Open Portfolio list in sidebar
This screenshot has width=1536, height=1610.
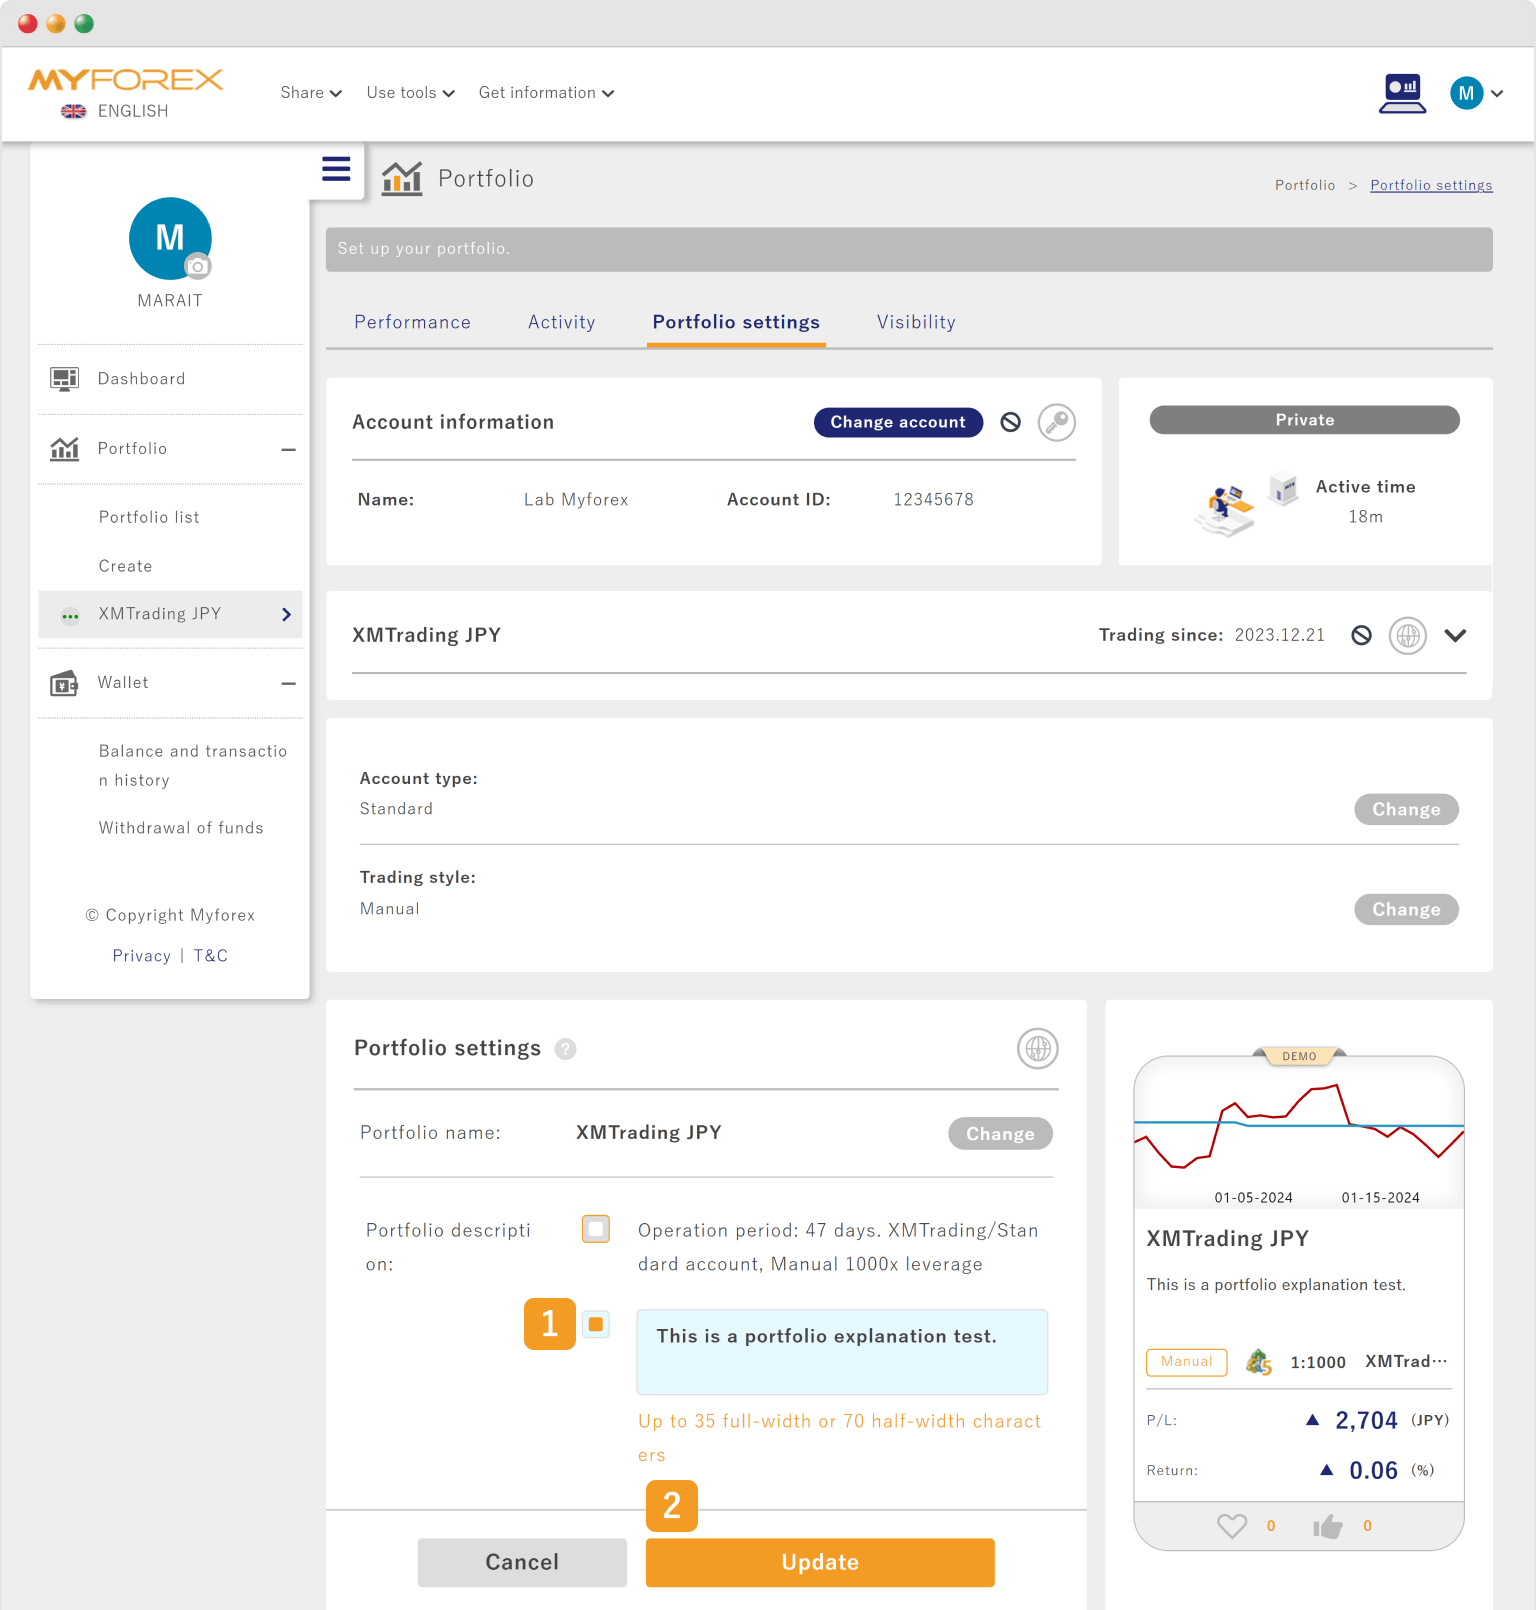(x=149, y=517)
